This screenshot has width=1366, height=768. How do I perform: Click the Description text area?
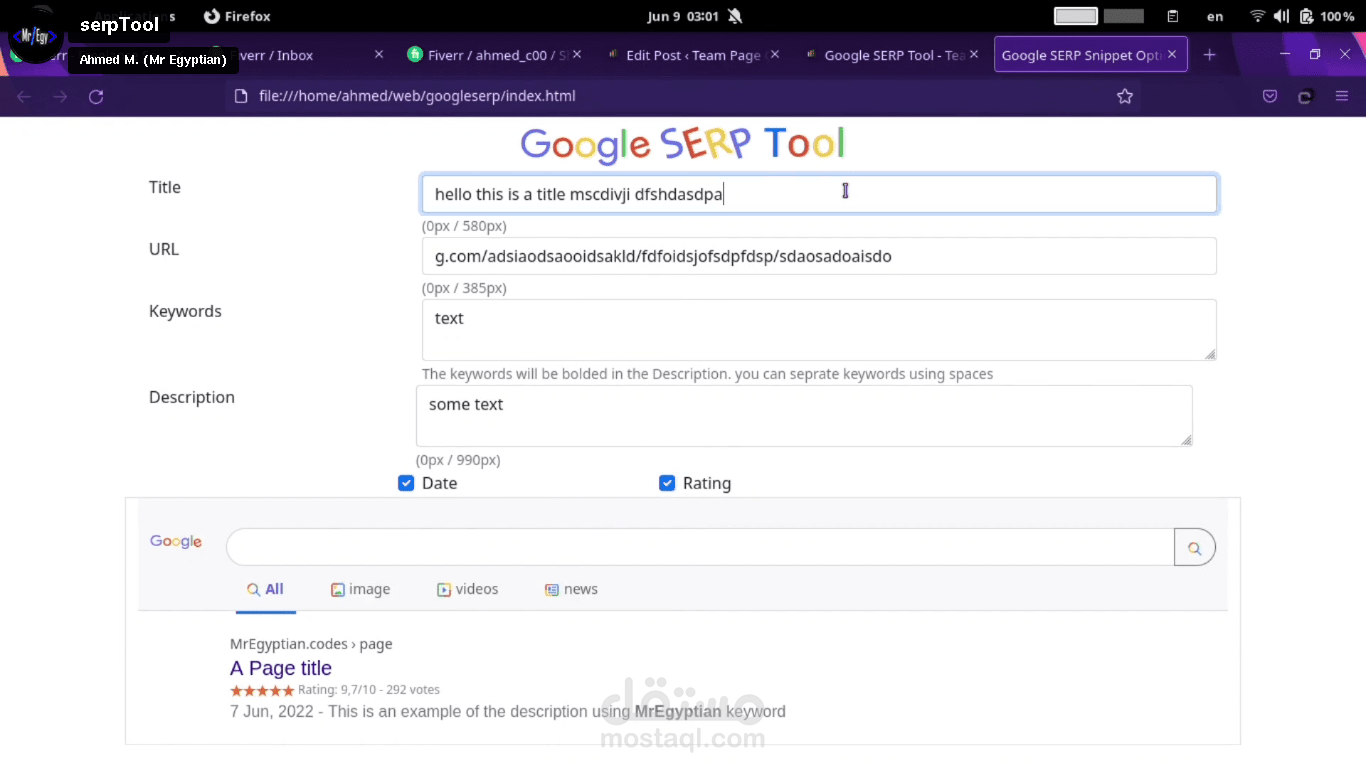(x=804, y=416)
